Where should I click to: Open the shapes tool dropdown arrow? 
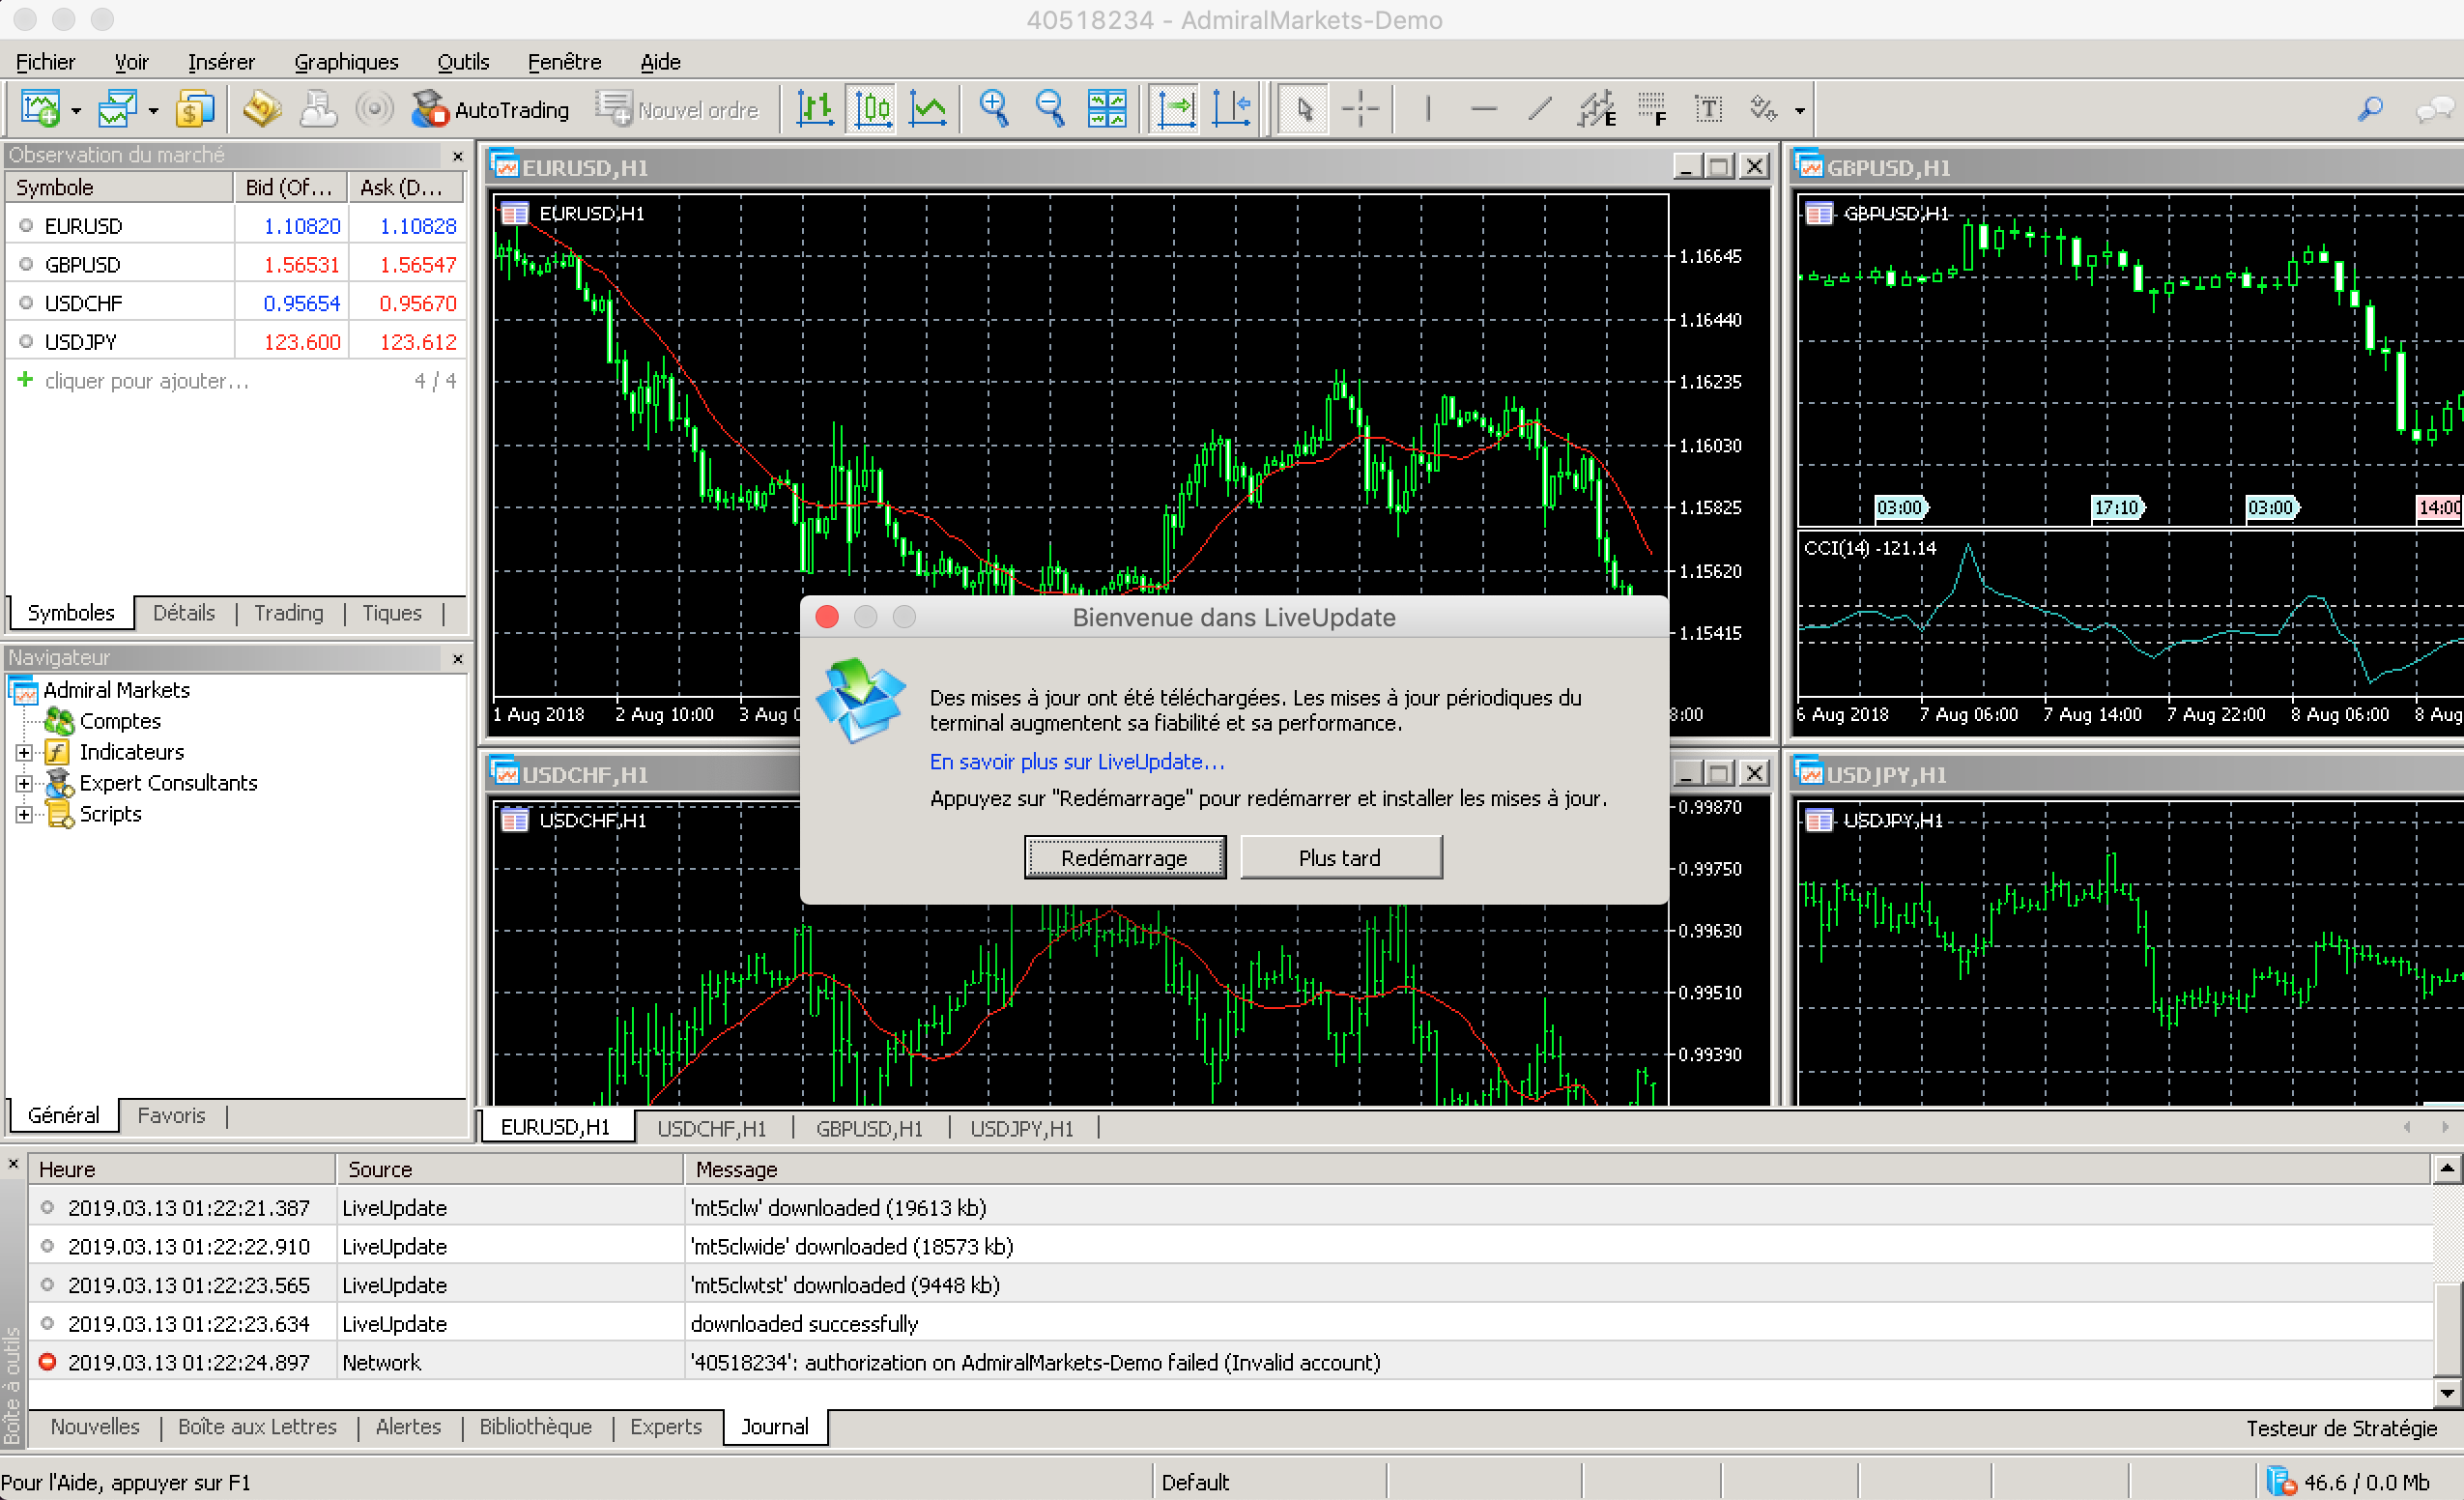(x=1800, y=110)
